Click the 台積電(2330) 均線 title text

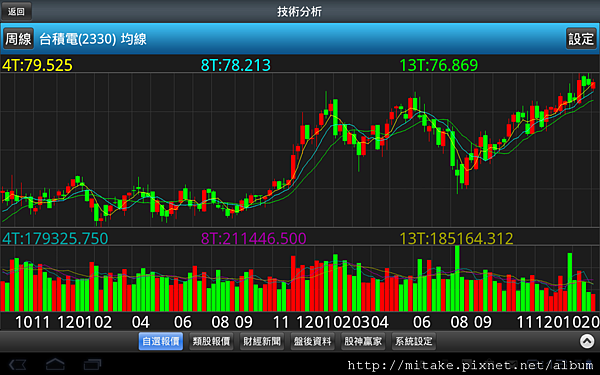[x=93, y=39]
